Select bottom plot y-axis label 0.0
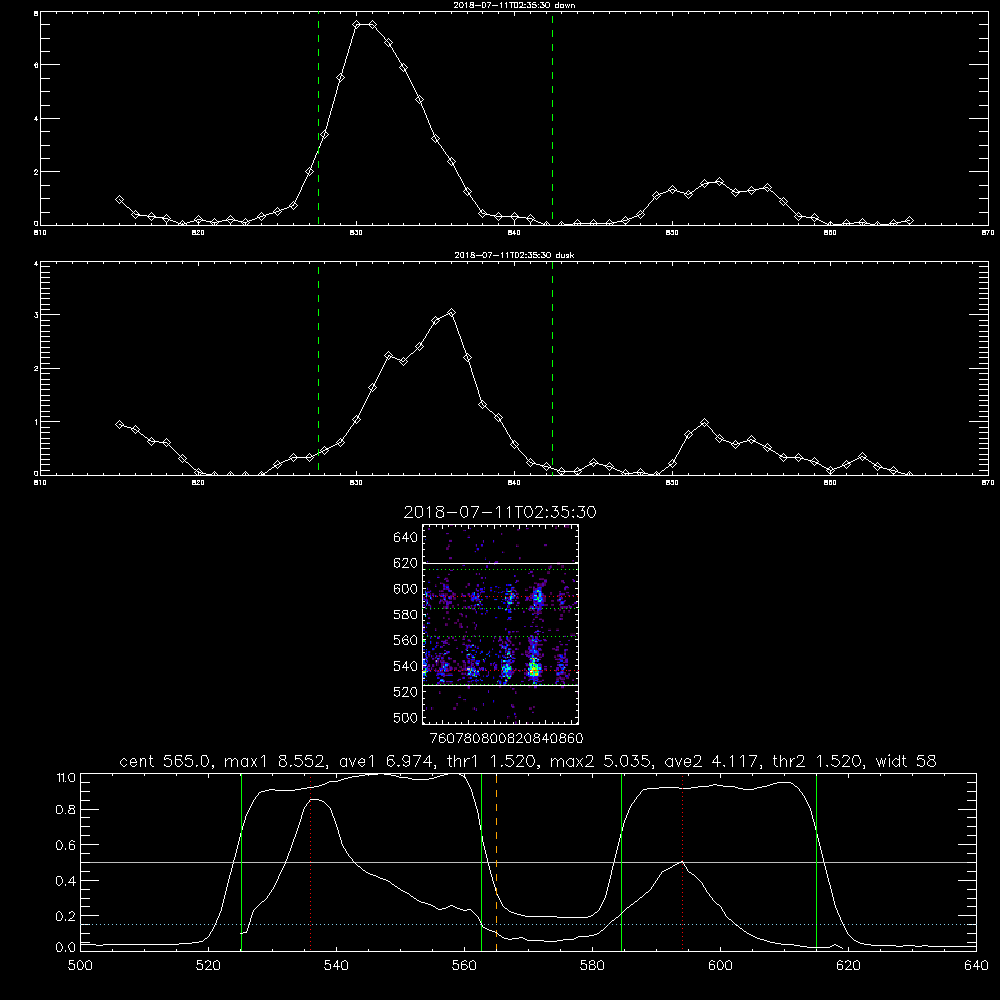 point(66,948)
